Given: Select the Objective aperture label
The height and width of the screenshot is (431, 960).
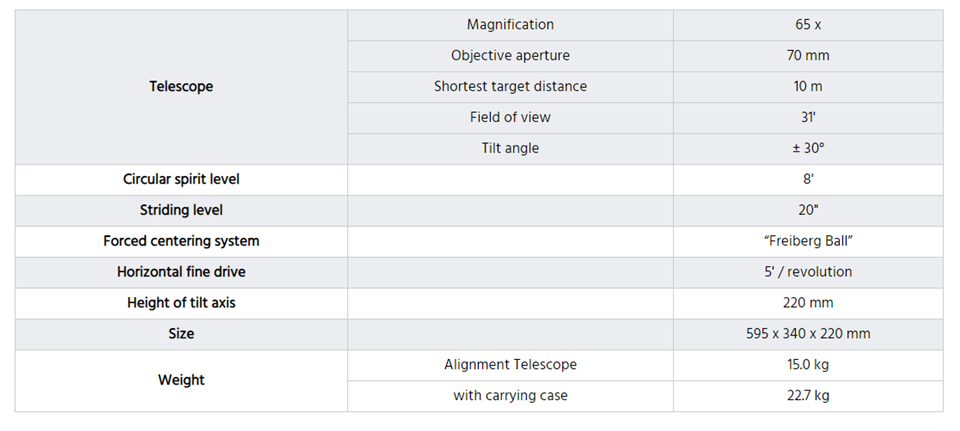Looking at the screenshot, I should [510, 55].
